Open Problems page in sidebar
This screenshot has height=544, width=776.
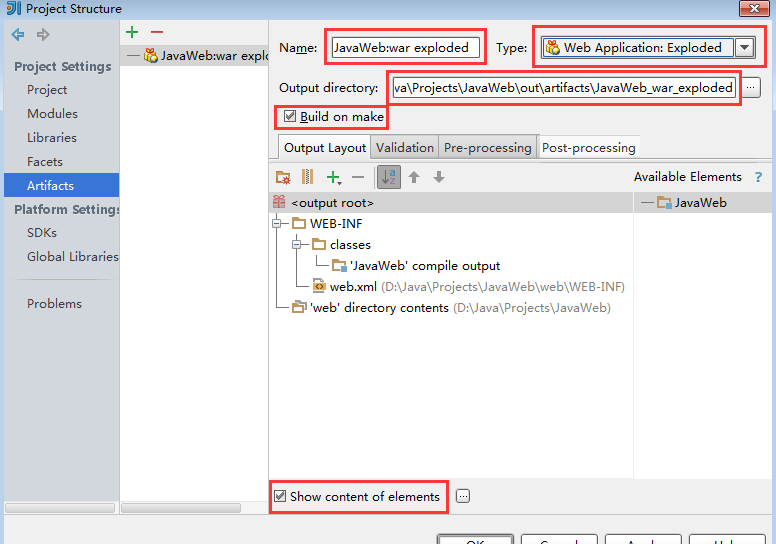[x=54, y=303]
